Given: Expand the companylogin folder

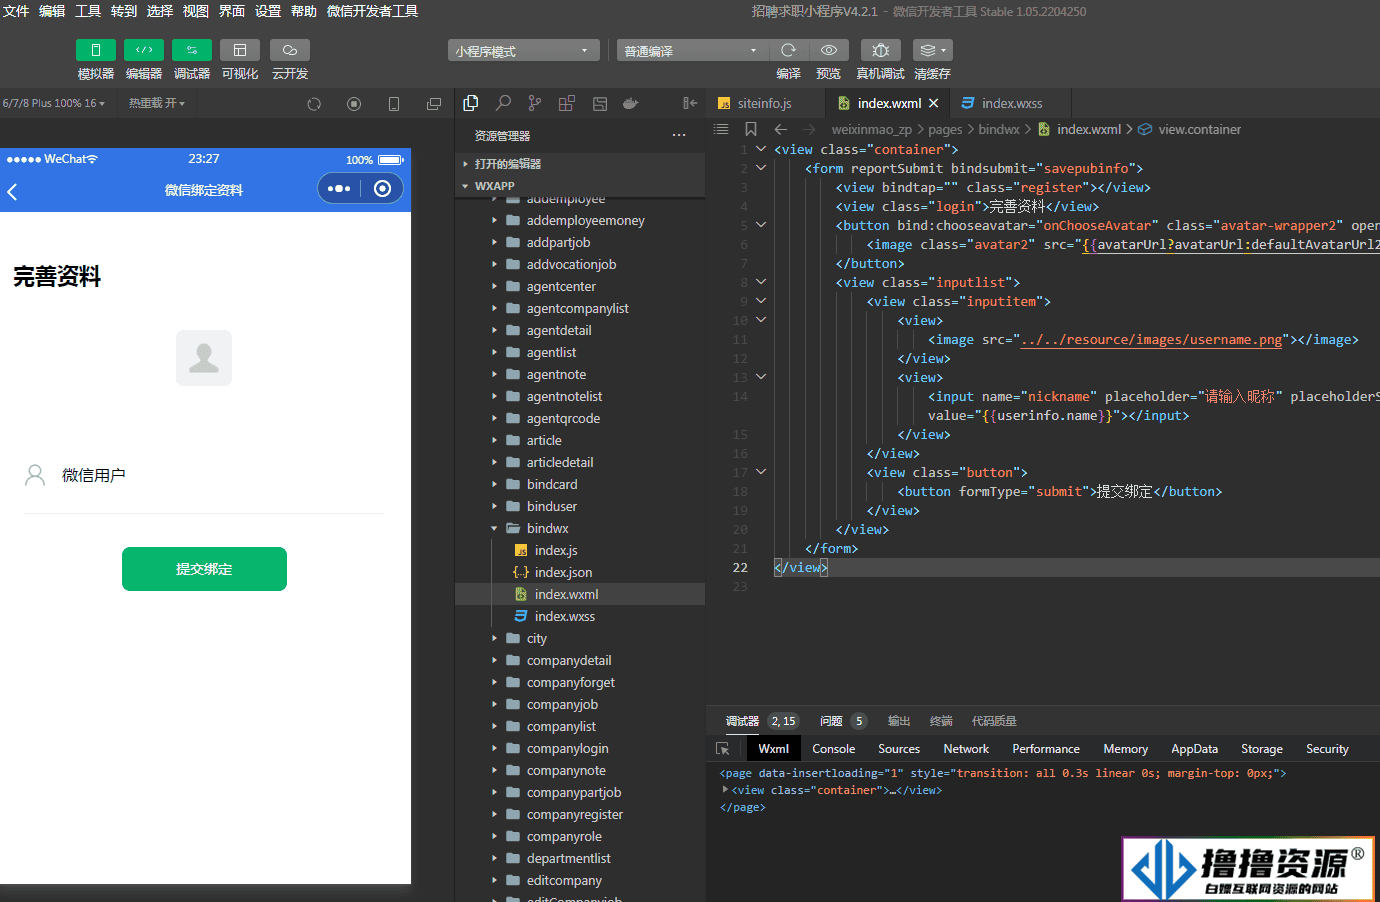Looking at the screenshot, I should click(580, 748).
